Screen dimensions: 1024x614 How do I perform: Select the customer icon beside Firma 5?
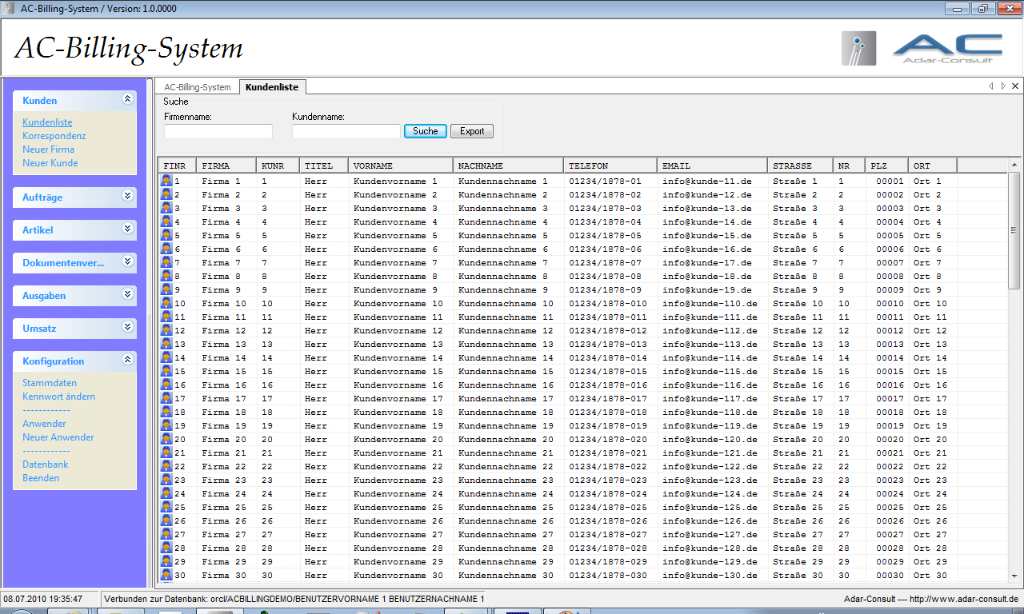(167, 235)
